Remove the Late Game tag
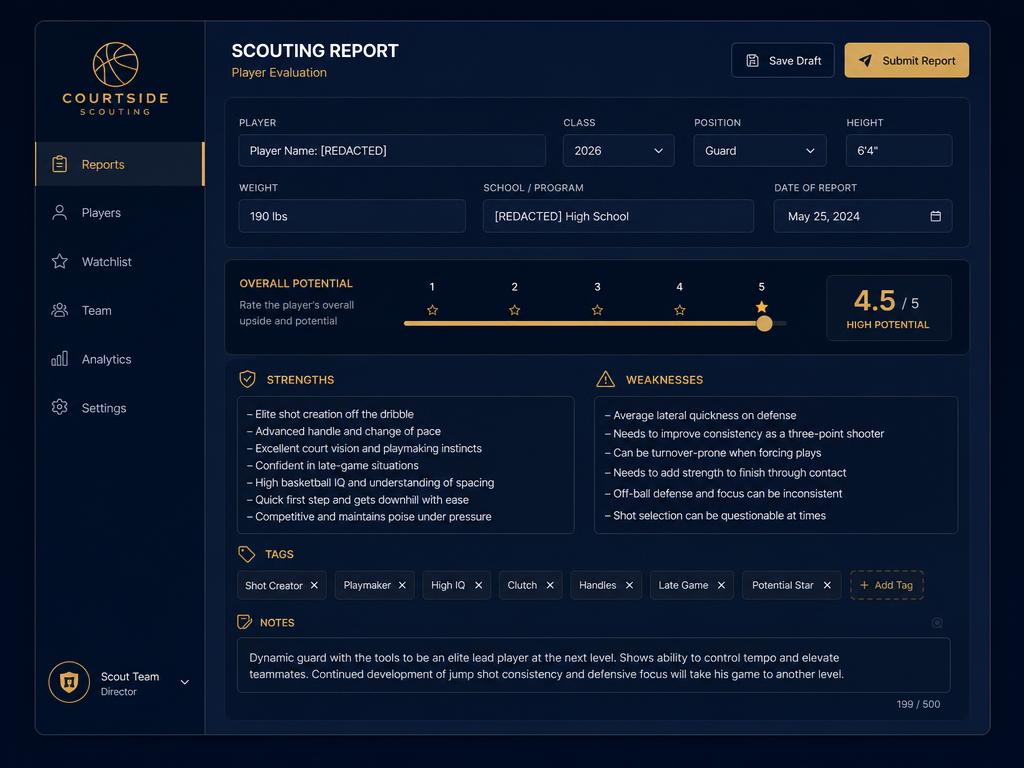Viewport: 1024px width, 768px height. (x=722, y=585)
